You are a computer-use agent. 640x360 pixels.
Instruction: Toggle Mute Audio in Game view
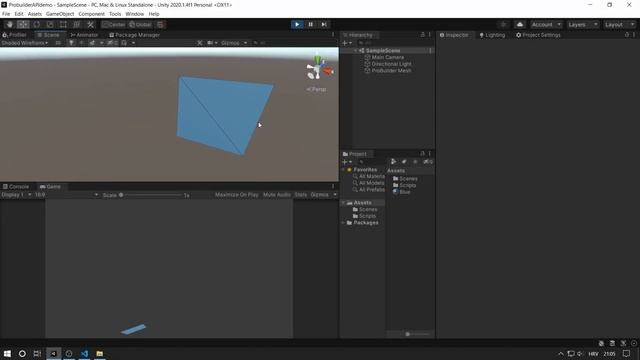click(277, 195)
